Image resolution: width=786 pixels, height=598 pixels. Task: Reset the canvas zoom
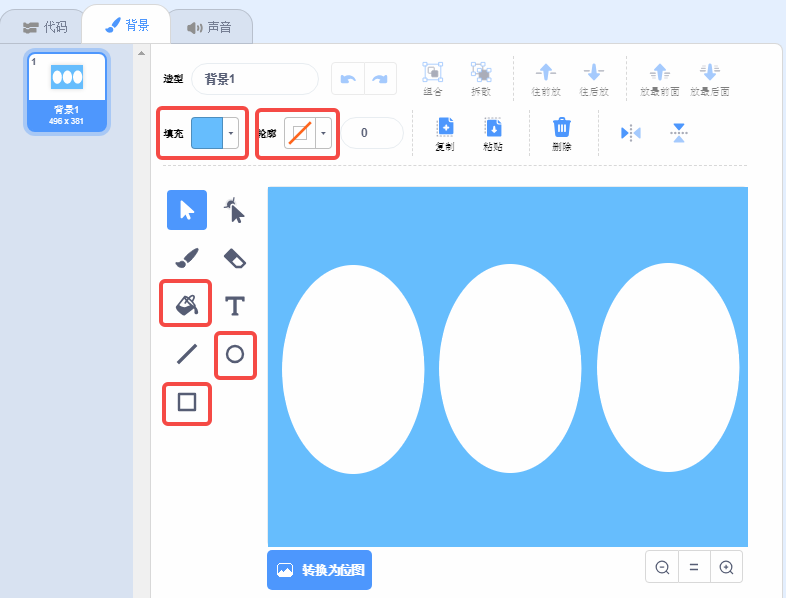pyautogui.click(x=694, y=567)
